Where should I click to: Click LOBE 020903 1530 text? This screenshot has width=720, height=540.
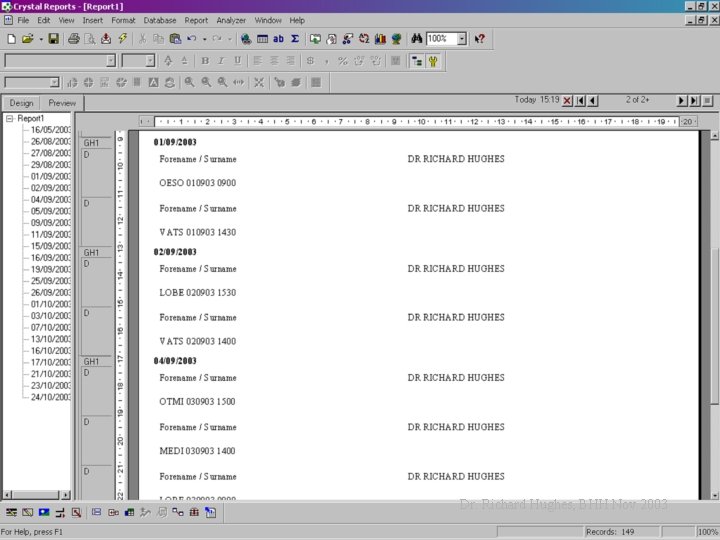[x=197, y=292]
